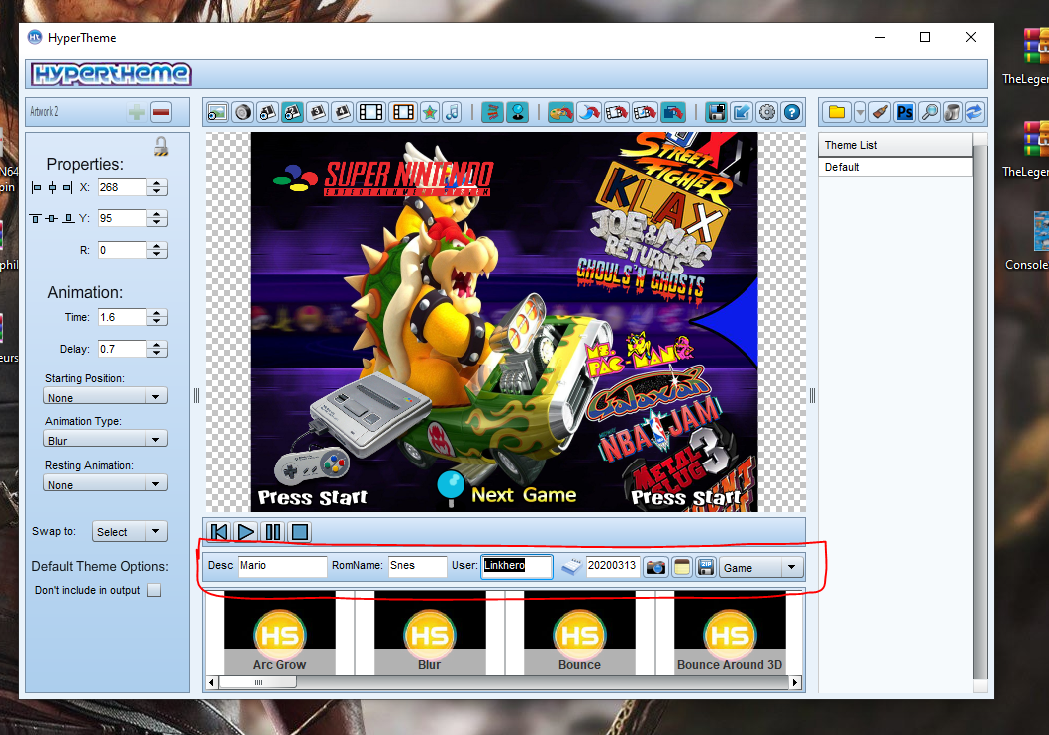Expand the dropdown arrow beside the folder icon

860,112
